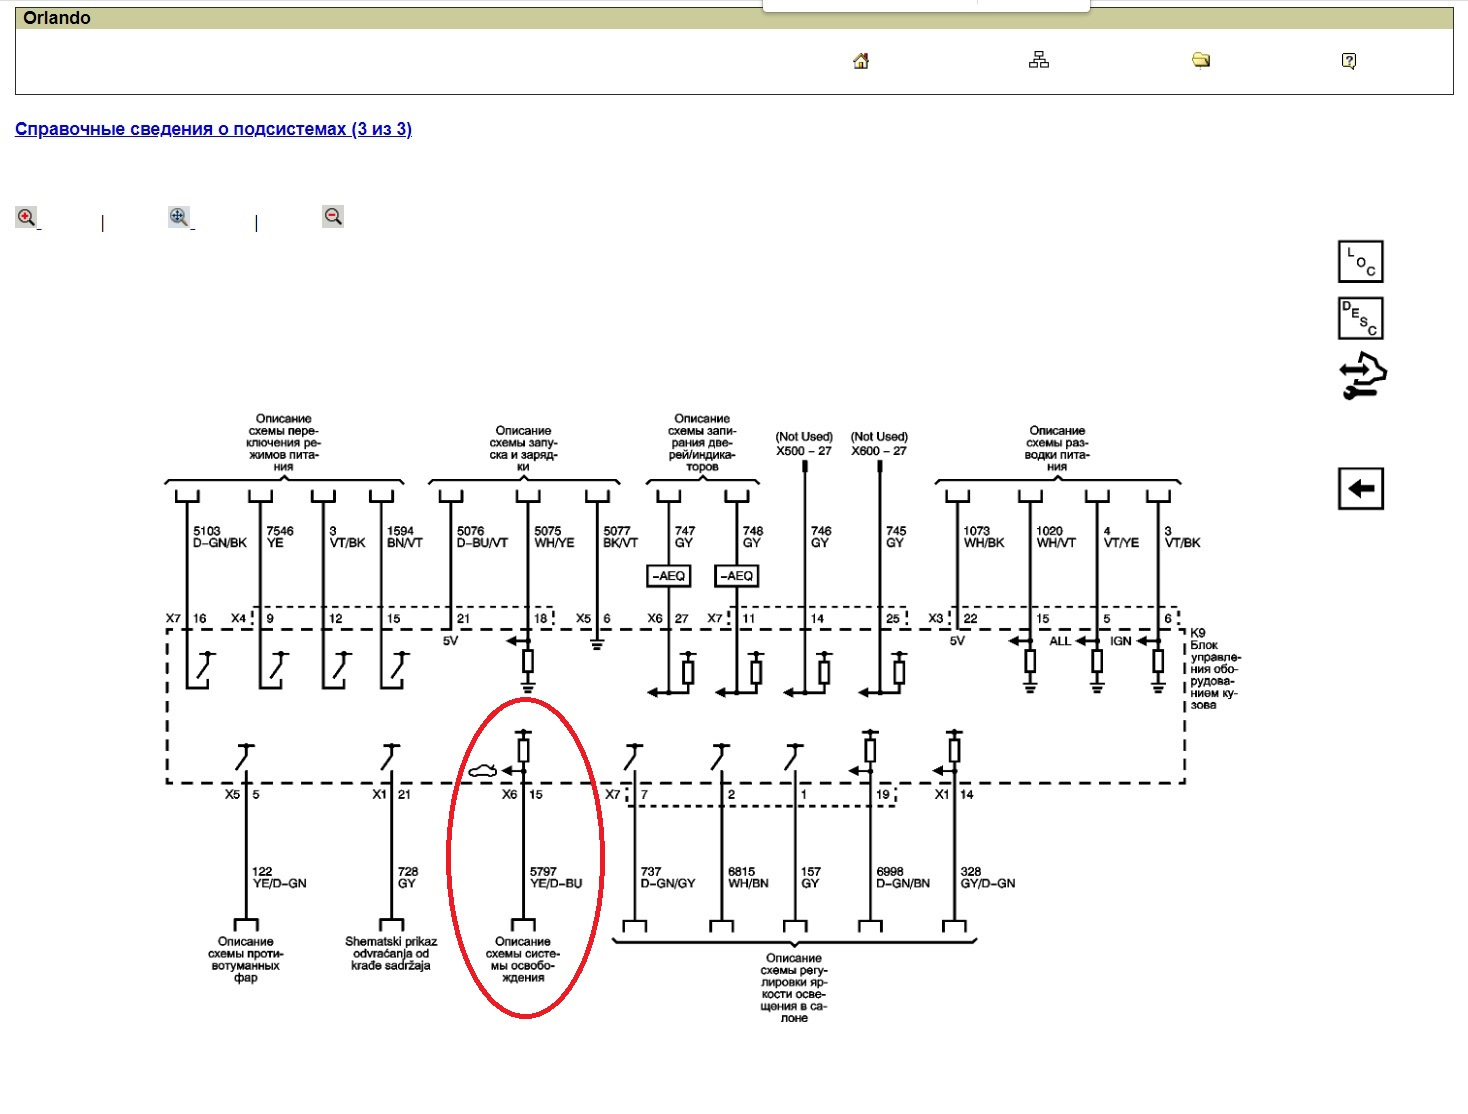Go to the home page icon
Screen dimensions: 1468x1114
(861, 61)
